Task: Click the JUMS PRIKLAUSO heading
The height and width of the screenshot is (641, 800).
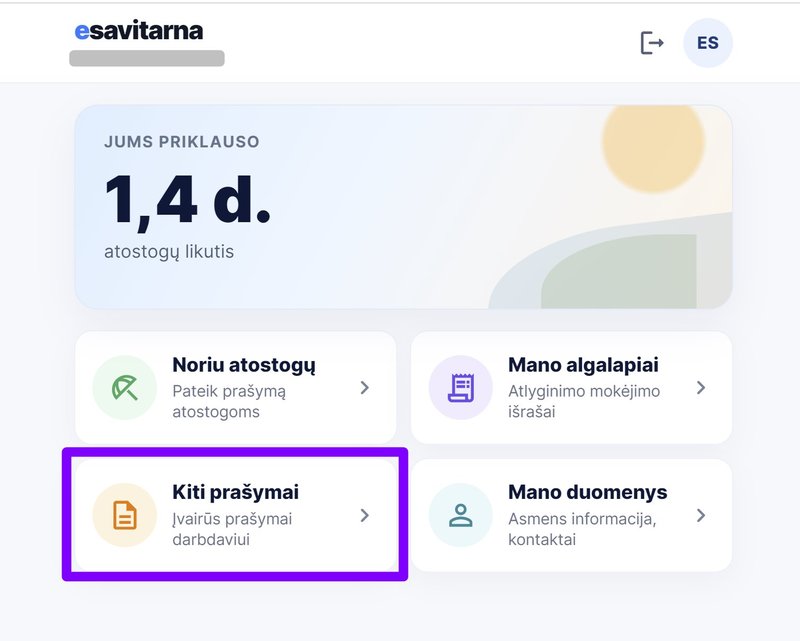Action: [182, 141]
